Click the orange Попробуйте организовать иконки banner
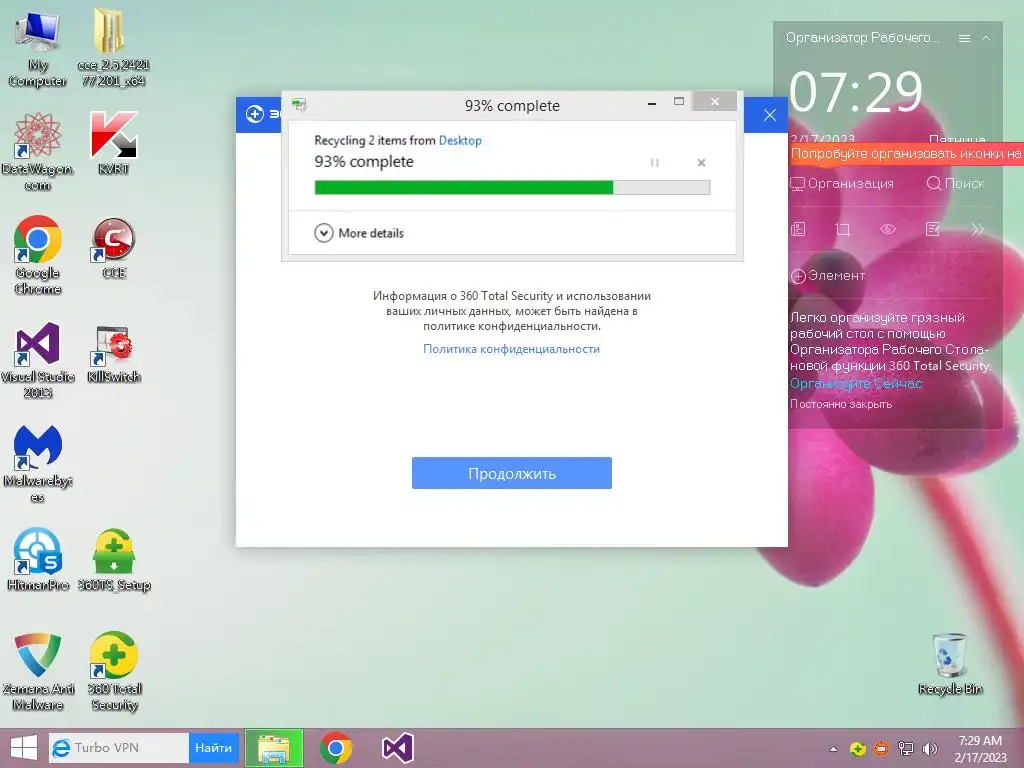This screenshot has width=1024, height=768. click(x=906, y=154)
